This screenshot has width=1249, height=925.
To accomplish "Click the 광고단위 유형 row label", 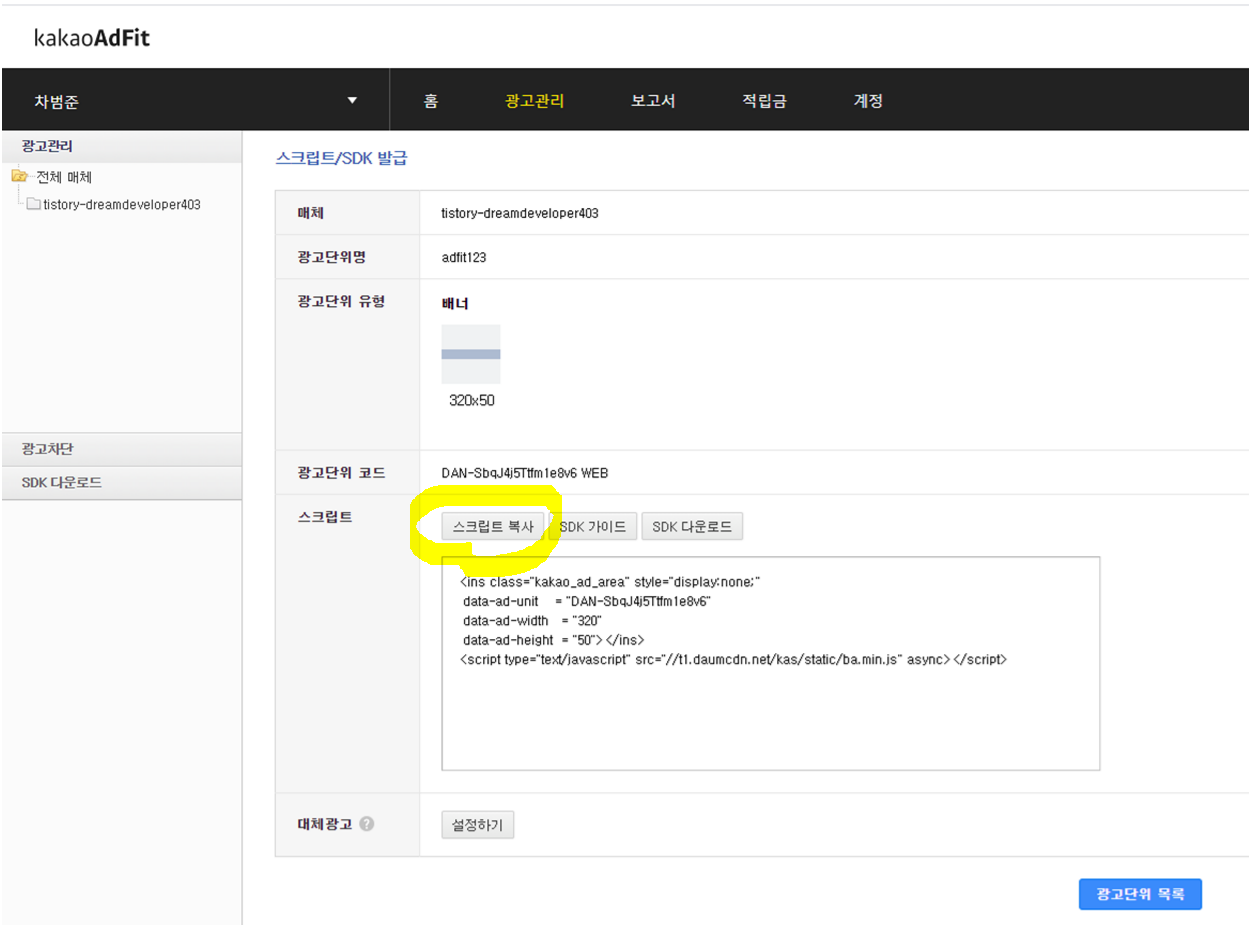I will point(340,302).
